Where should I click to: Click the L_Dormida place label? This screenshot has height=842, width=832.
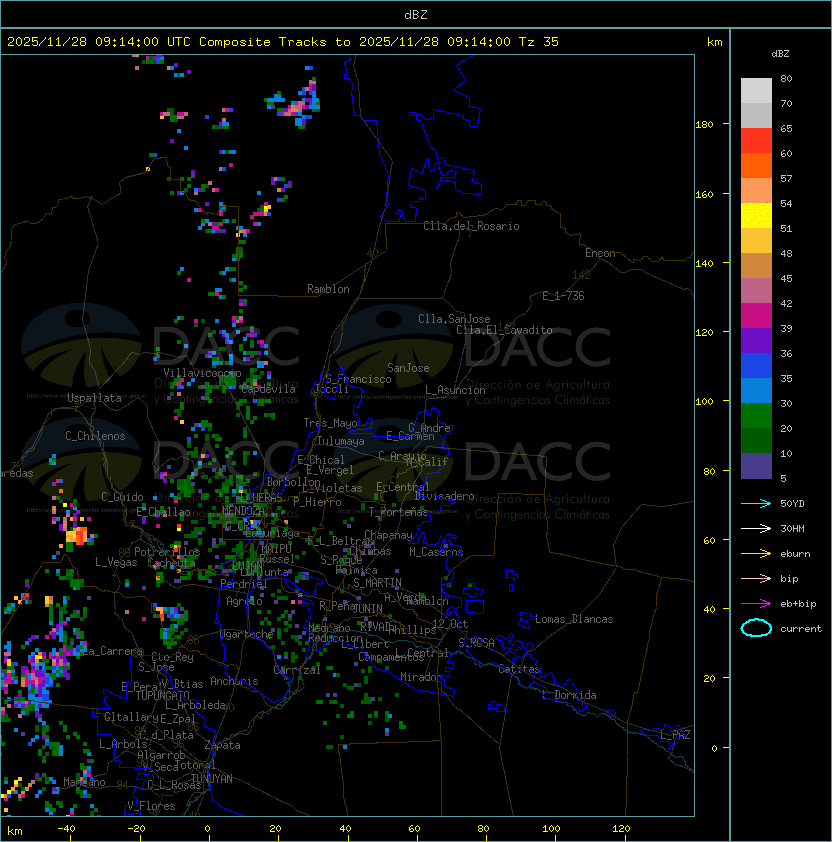(569, 695)
